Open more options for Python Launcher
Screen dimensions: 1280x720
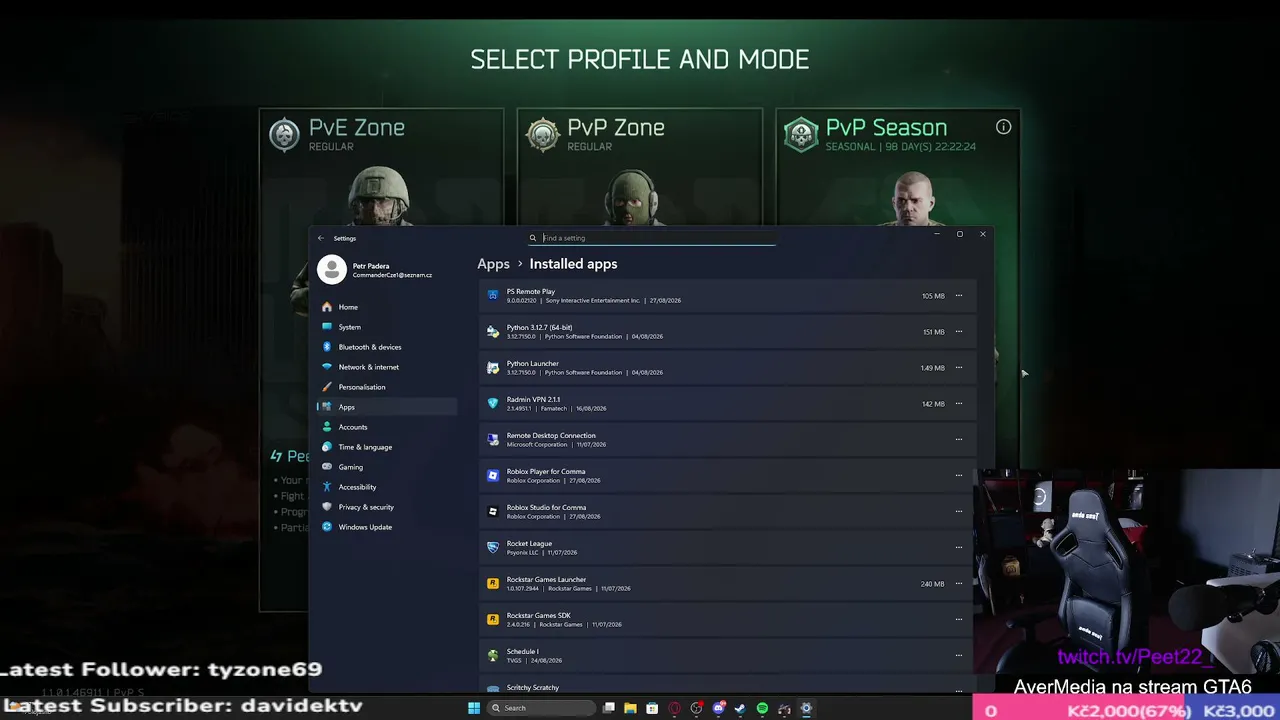[x=958, y=368]
